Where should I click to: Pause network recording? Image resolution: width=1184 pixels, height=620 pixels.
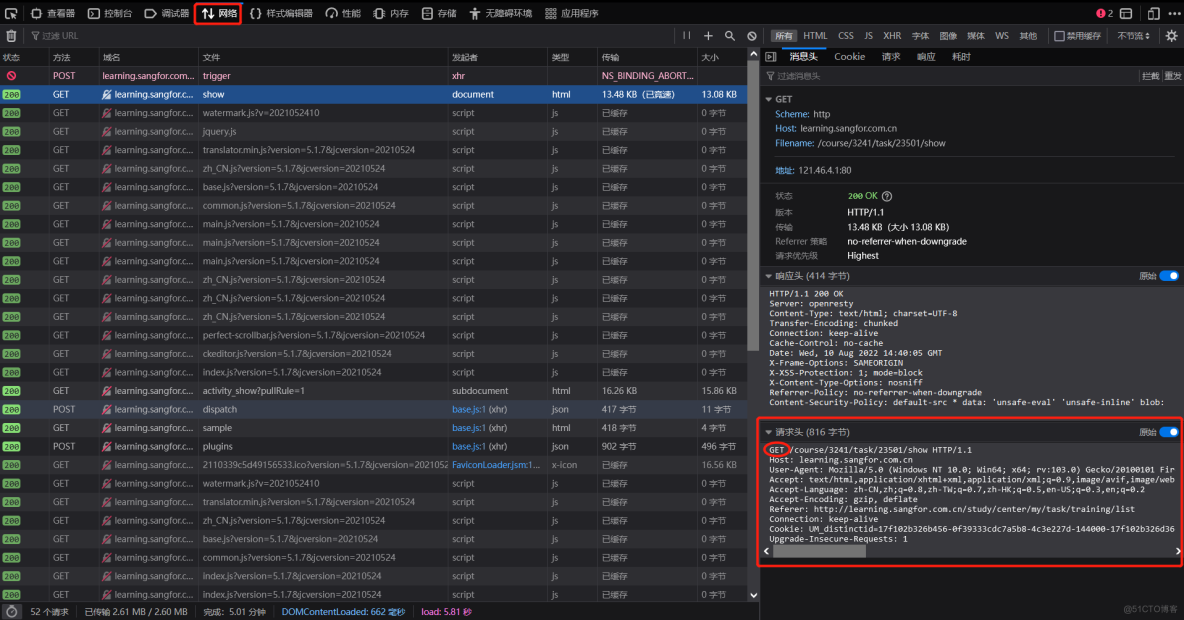(x=686, y=36)
